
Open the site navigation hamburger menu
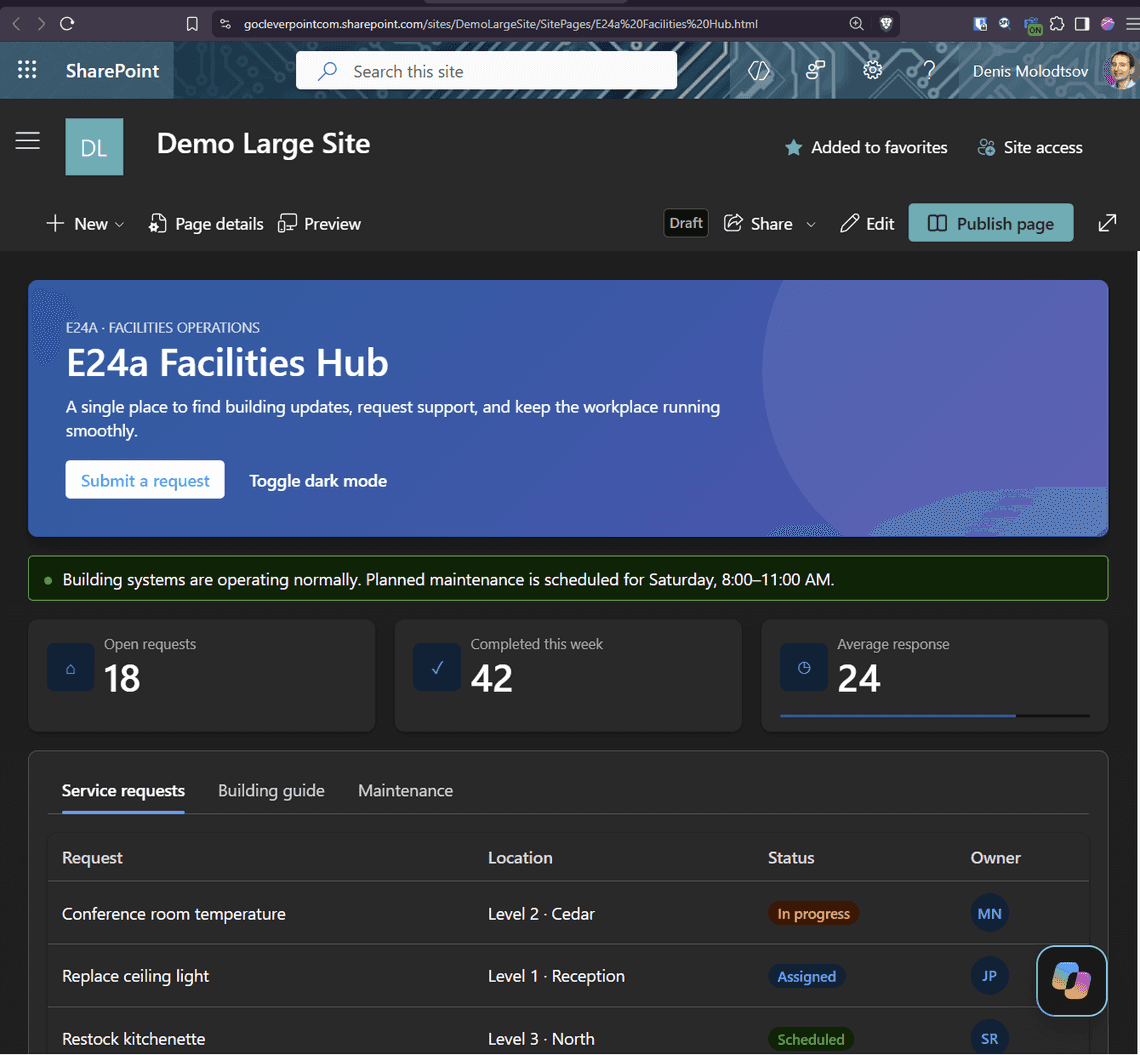point(28,140)
